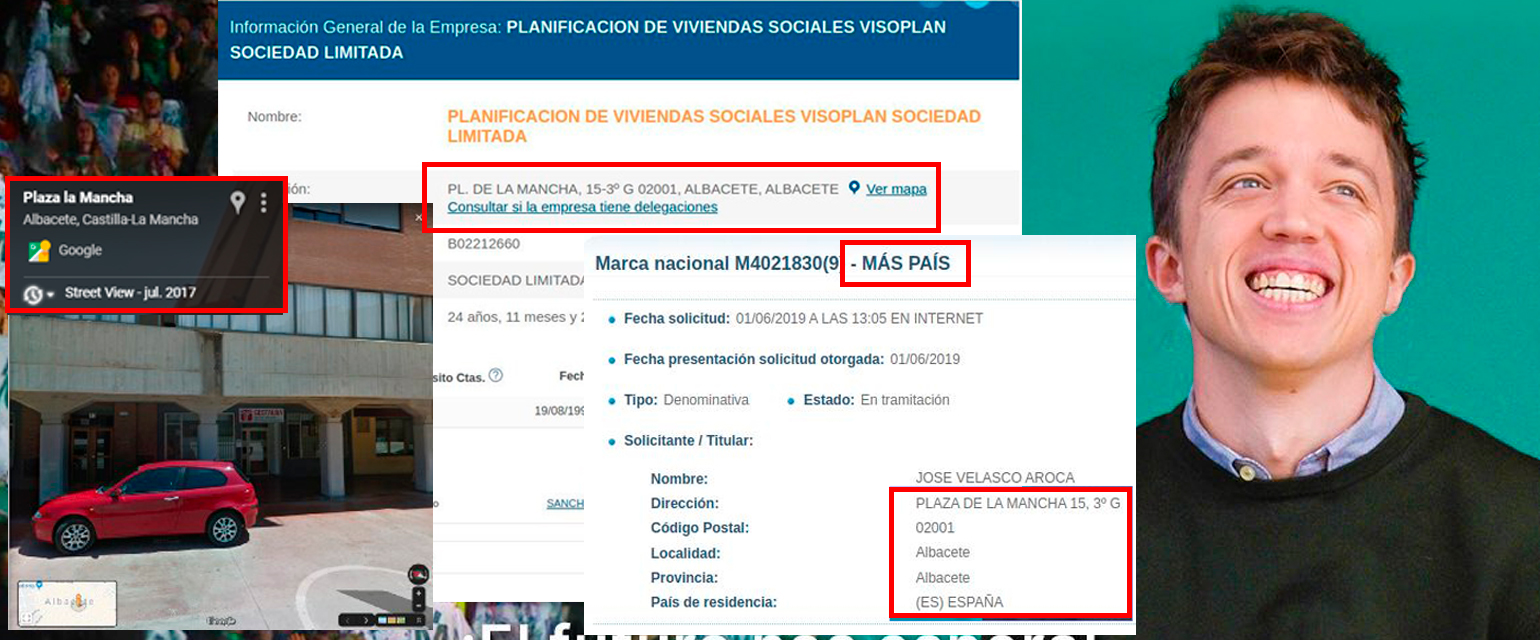This screenshot has width=1540, height=640.
Task: Open the Ver mapa link
Action: pos(896,189)
